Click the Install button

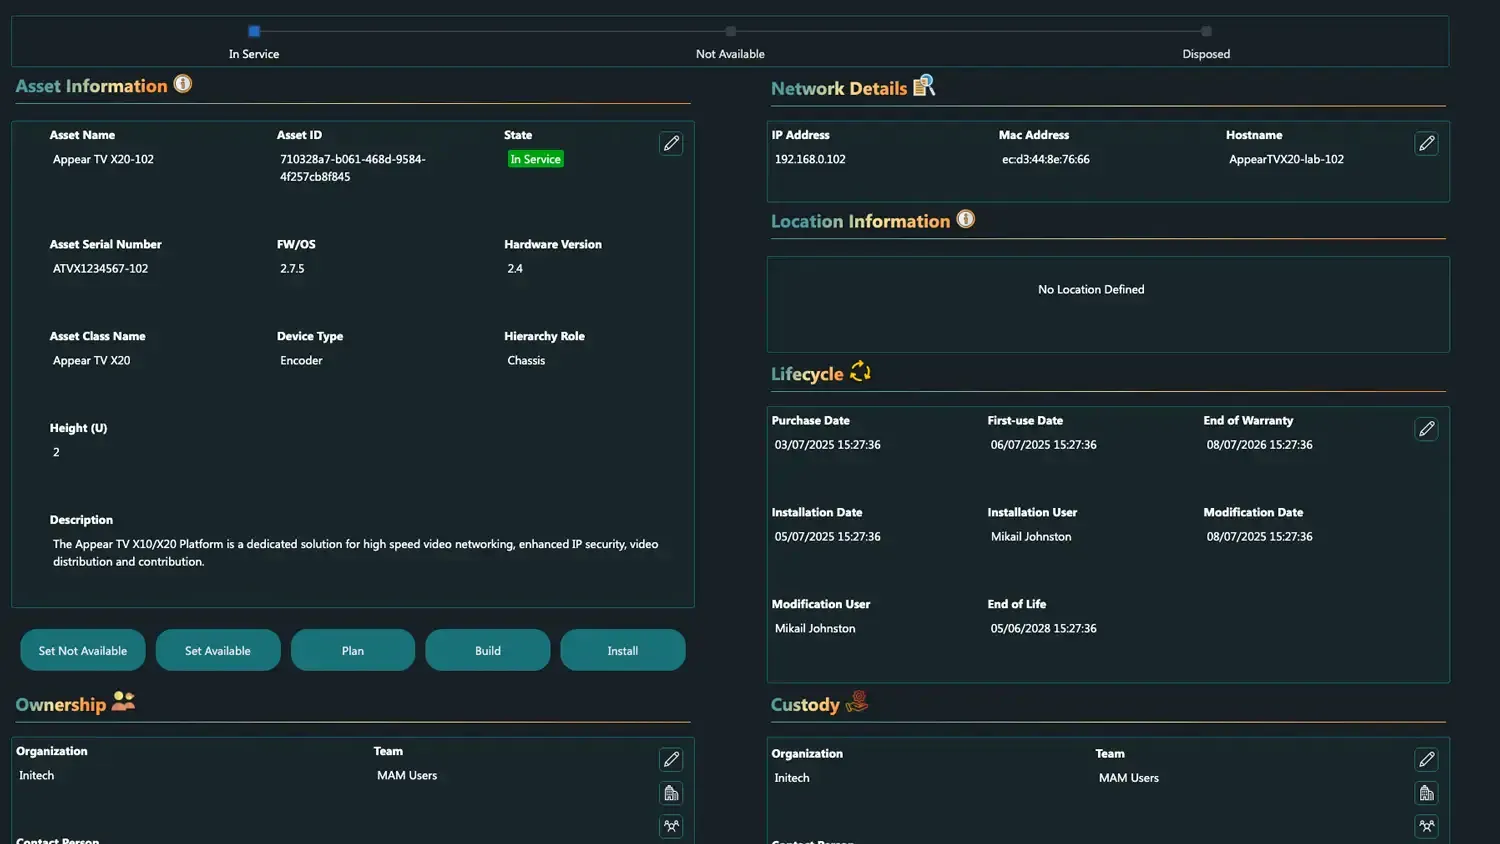pyautogui.click(x=623, y=650)
